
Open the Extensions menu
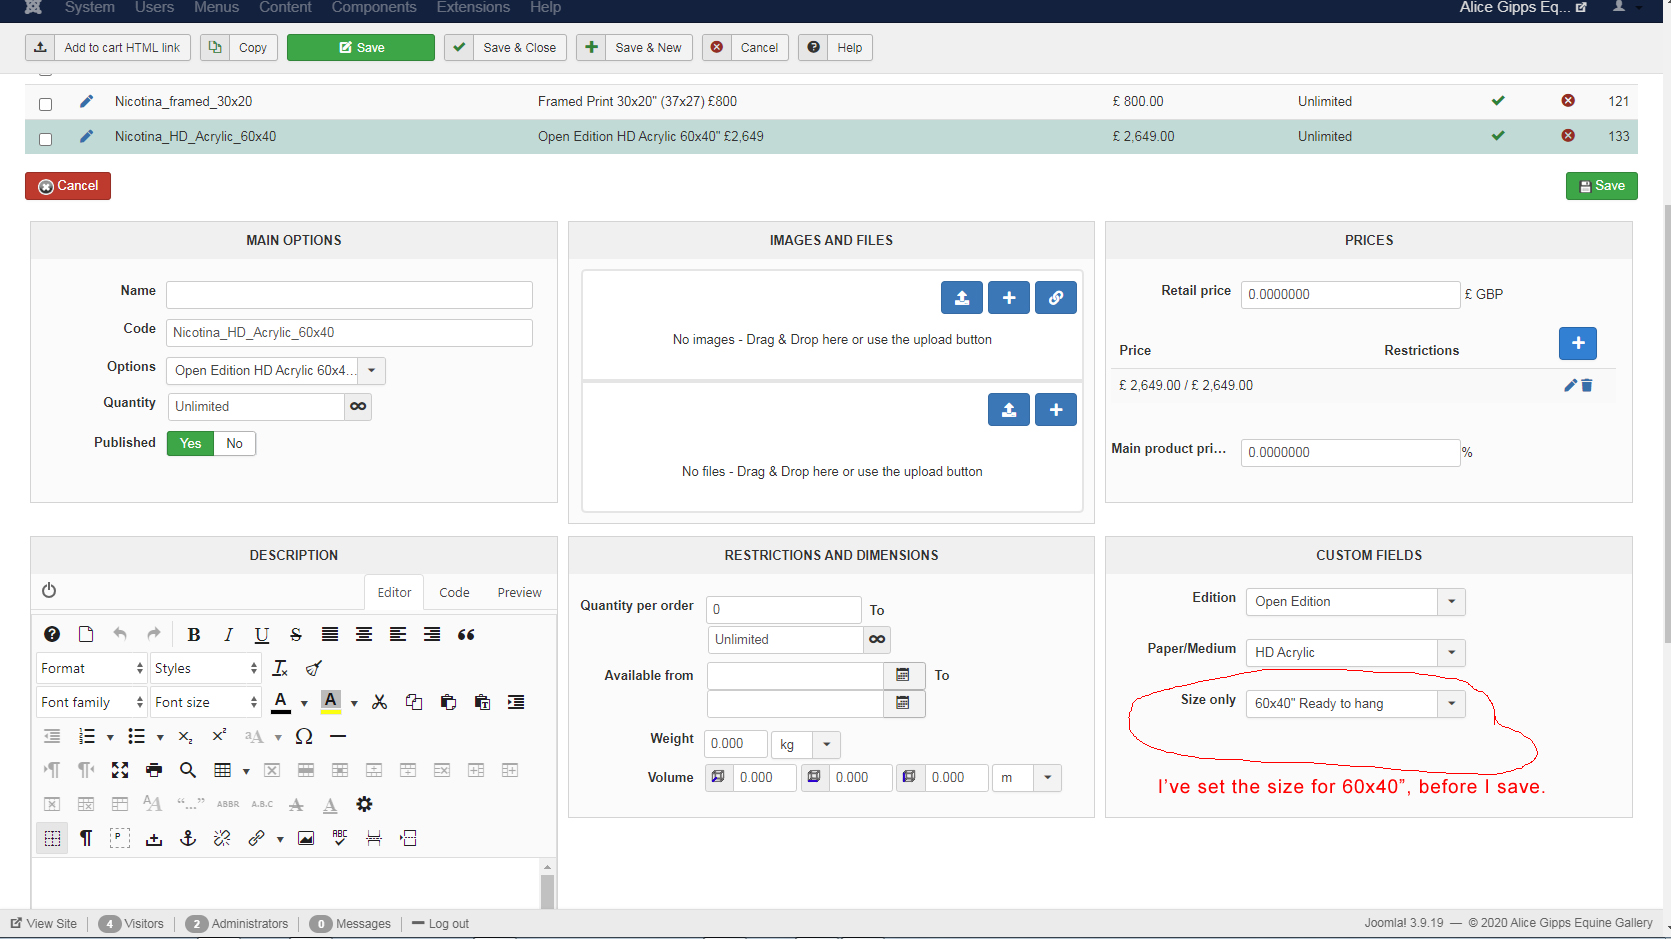point(473,8)
